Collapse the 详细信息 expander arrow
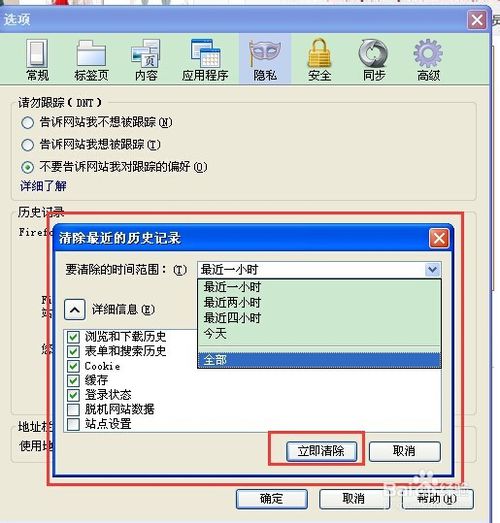This screenshot has height=523, width=500. pyautogui.click(x=75, y=310)
